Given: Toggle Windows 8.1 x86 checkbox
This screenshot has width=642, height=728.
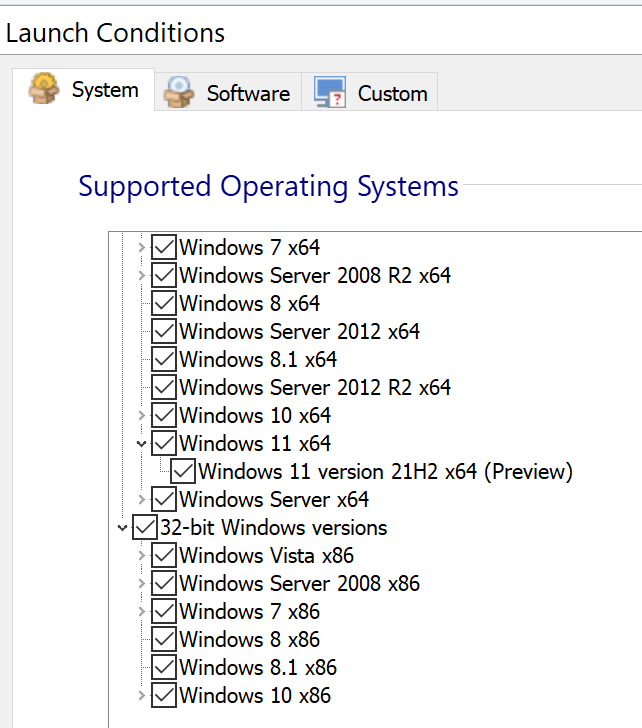Looking at the screenshot, I should [163, 668].
